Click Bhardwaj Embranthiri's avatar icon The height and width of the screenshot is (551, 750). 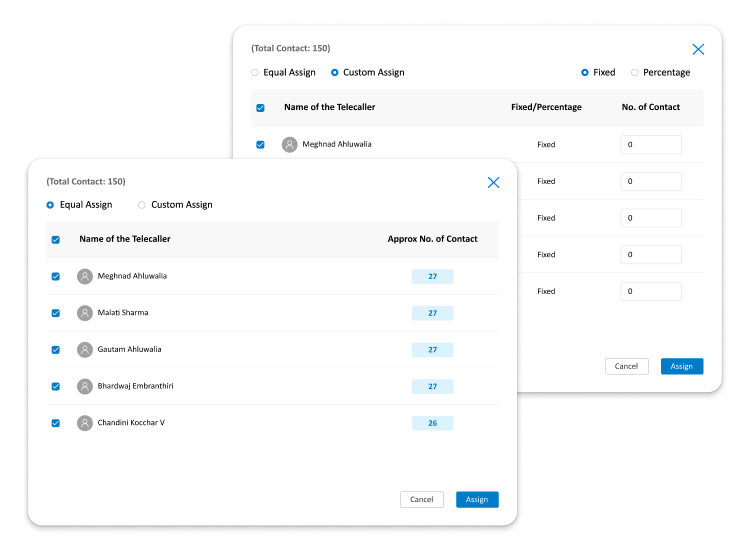[x=85, y=386]
